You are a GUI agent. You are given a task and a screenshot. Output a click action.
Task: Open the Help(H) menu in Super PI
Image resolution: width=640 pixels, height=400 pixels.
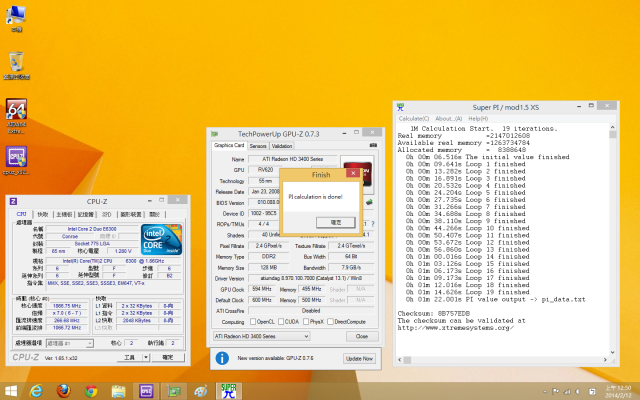pyautogui.click(x=478, y=119)
